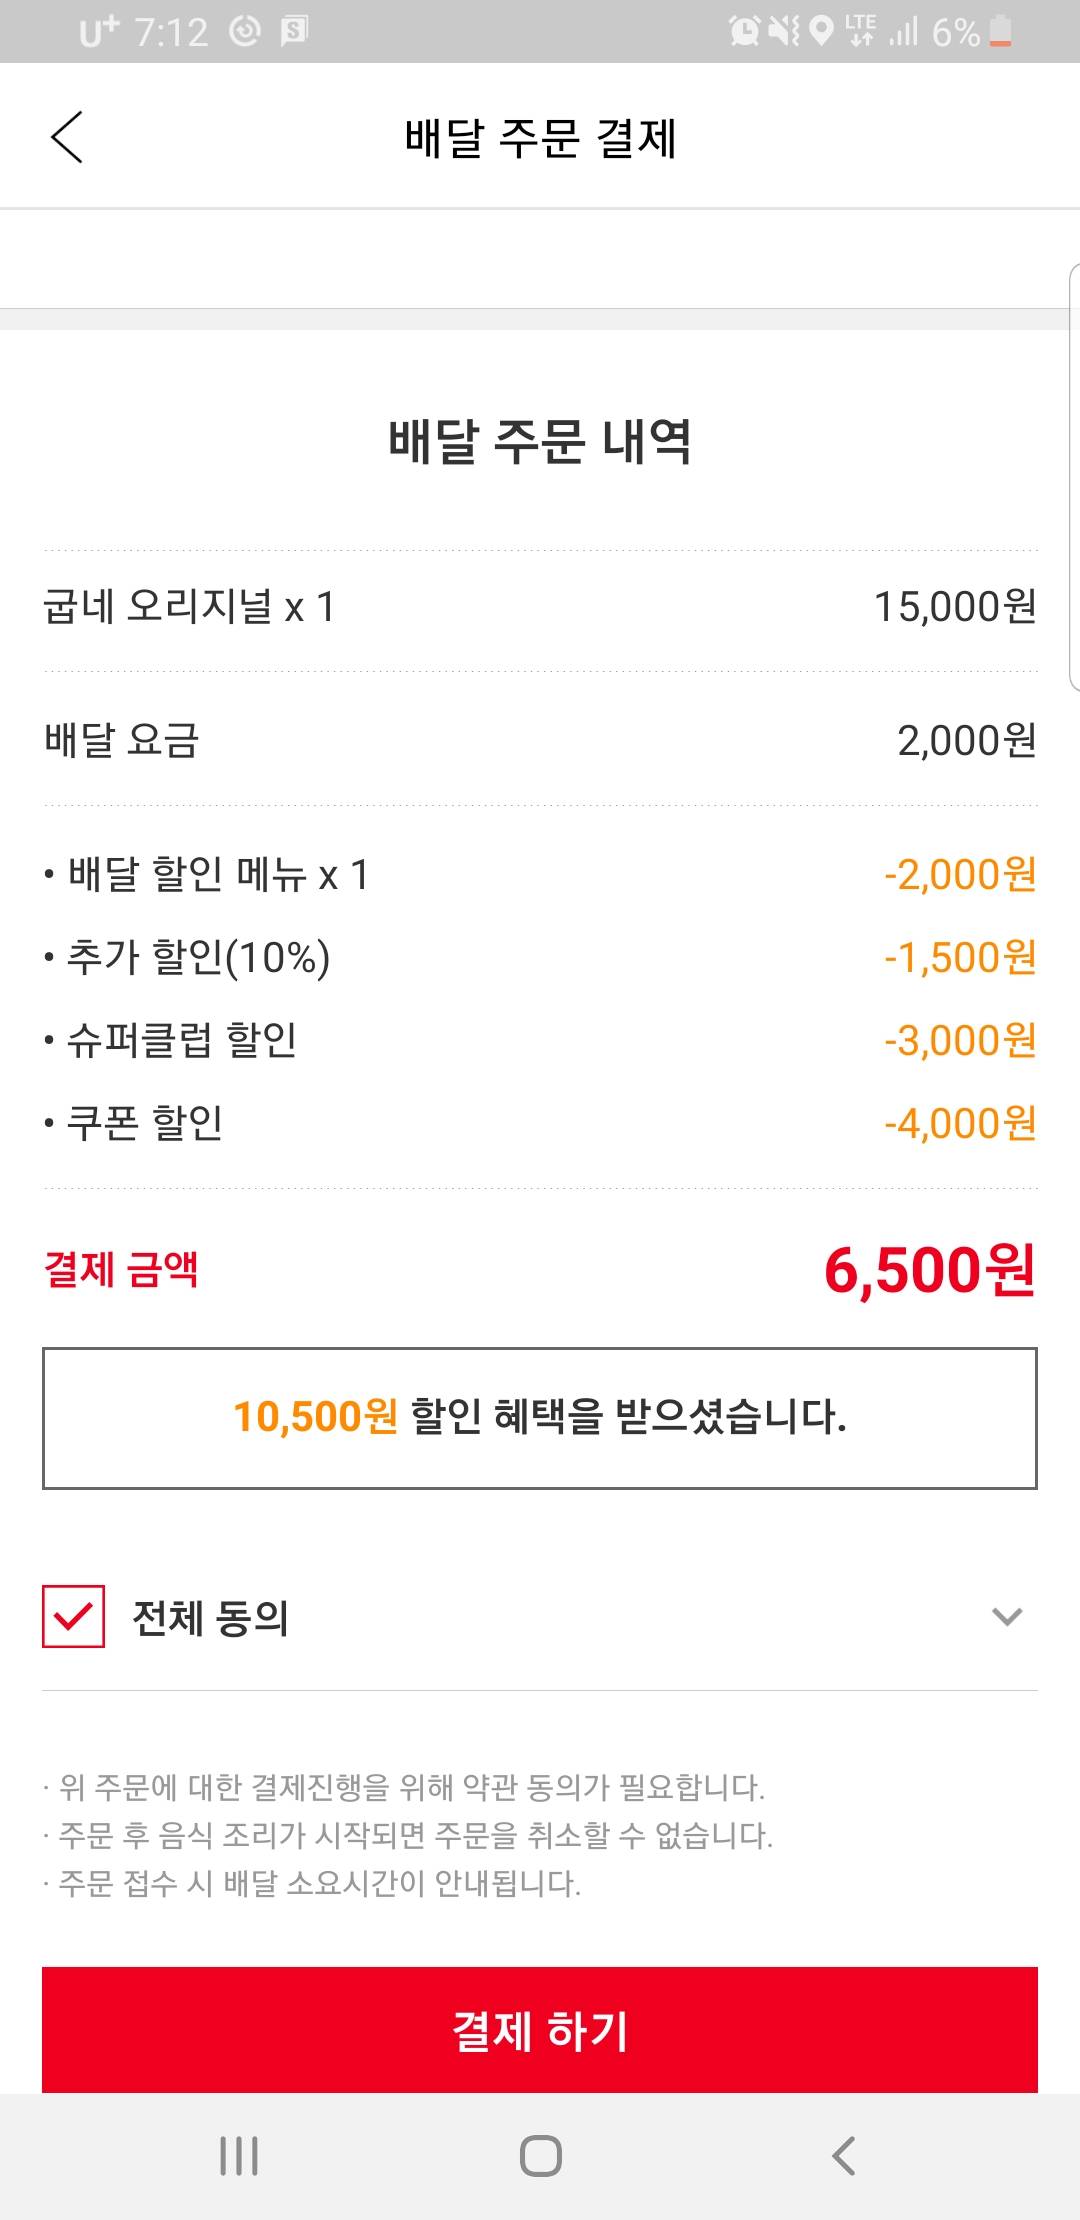Image resolution: width=1080 pixels, height=2220 pixels.
Task: Tap the 결제 하기 payment button
Action: (540, 2030)
